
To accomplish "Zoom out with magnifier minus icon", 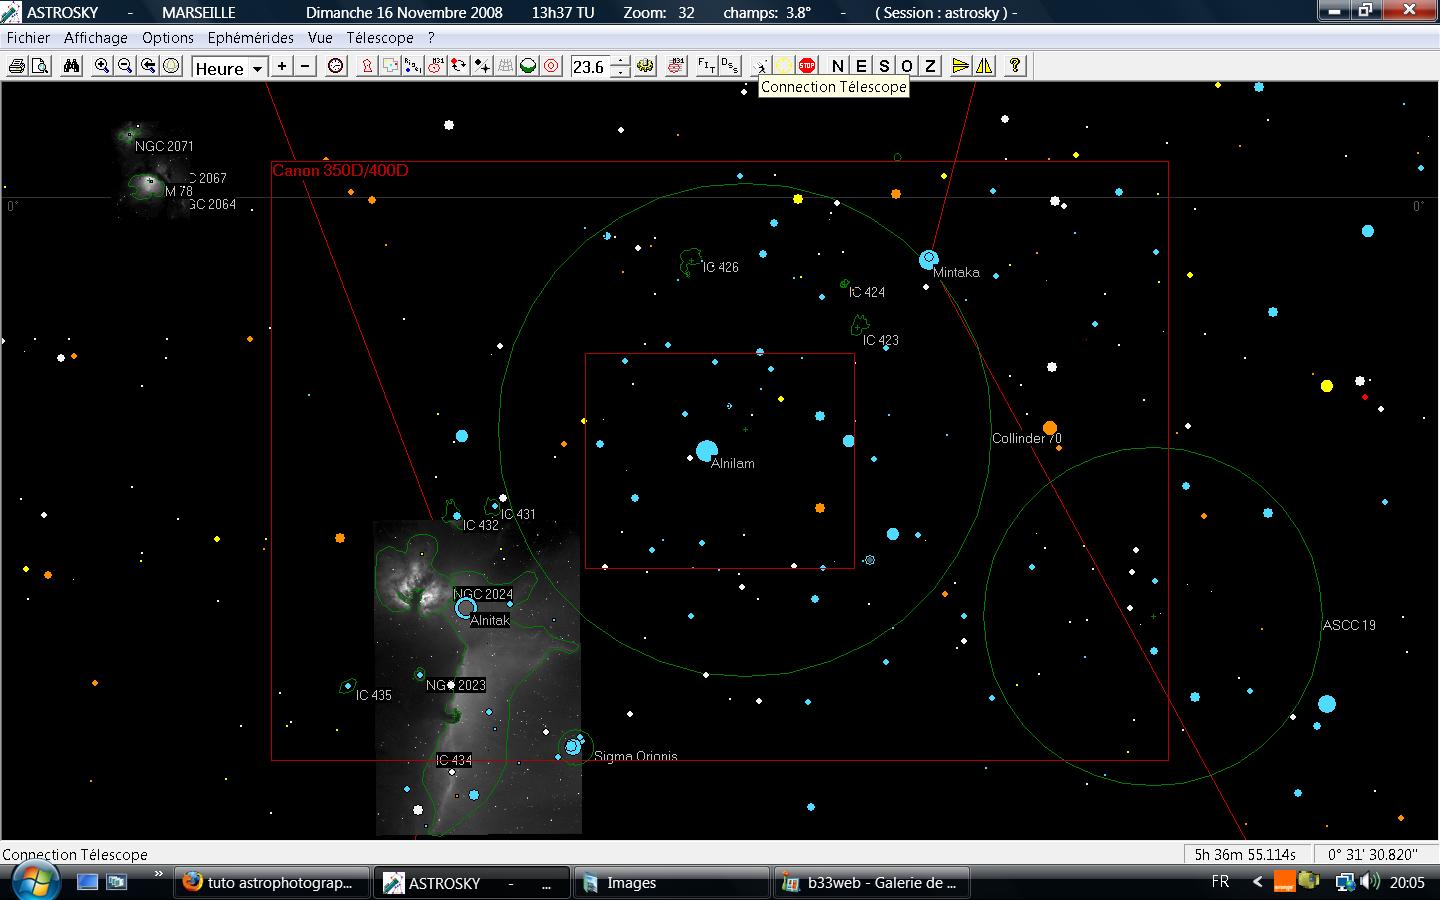I will 125,66.
